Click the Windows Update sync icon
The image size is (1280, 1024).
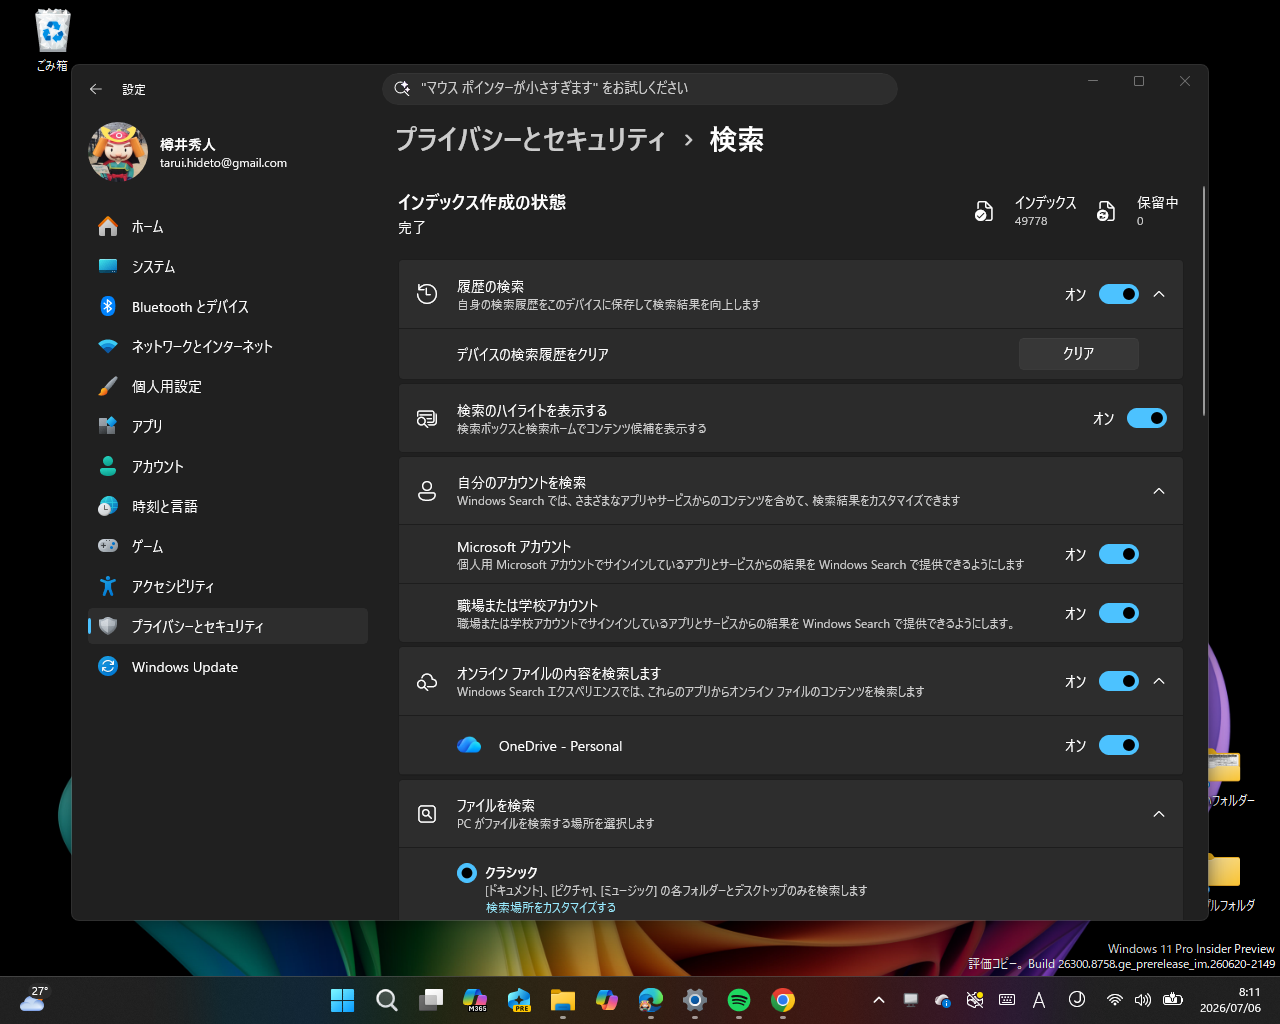pos(108,667)
